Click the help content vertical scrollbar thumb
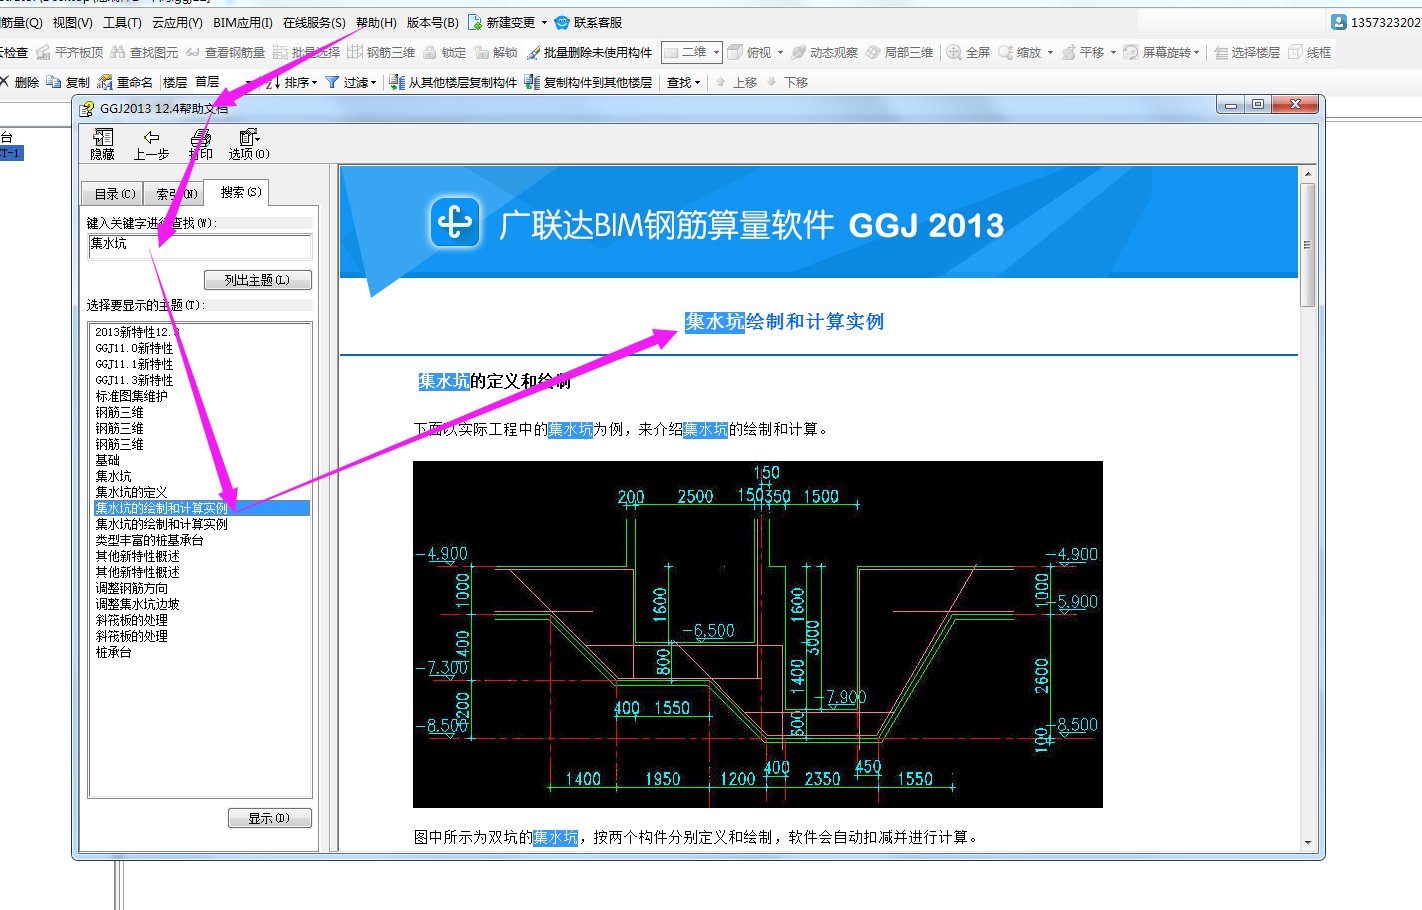The width and height of the screenshot is (1422, 910). pyautogui.click(x=1307, y=245)
